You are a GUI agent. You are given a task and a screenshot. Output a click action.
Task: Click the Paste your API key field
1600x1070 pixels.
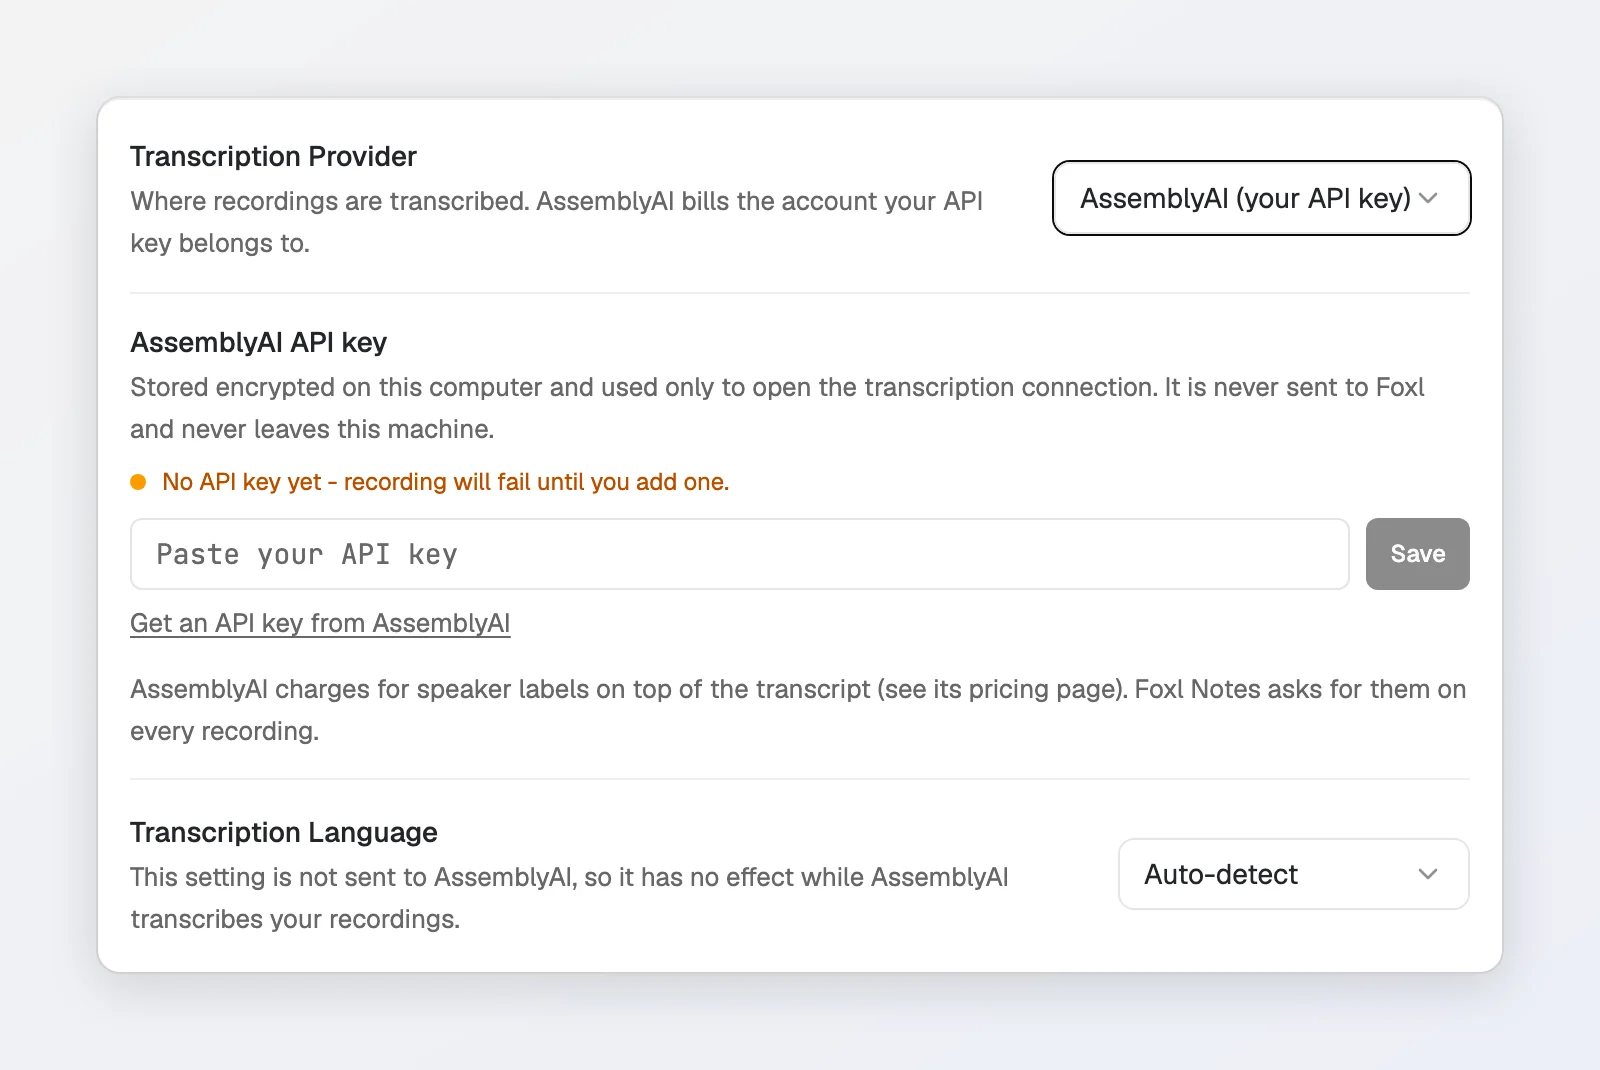click(x=740, y=554)
